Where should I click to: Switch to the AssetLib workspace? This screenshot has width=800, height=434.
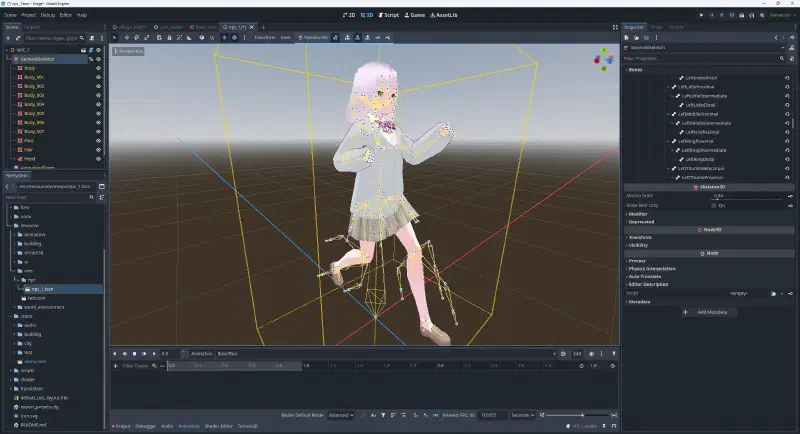(x=443, y=15)
